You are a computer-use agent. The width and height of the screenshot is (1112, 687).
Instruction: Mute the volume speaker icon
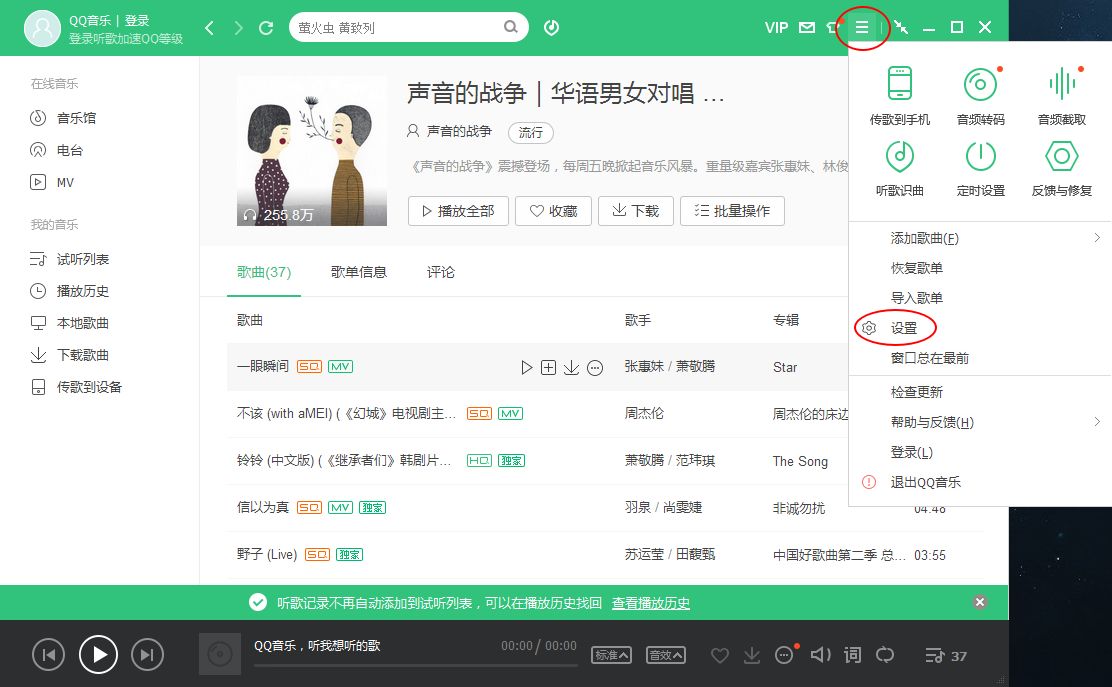point(821,654)
